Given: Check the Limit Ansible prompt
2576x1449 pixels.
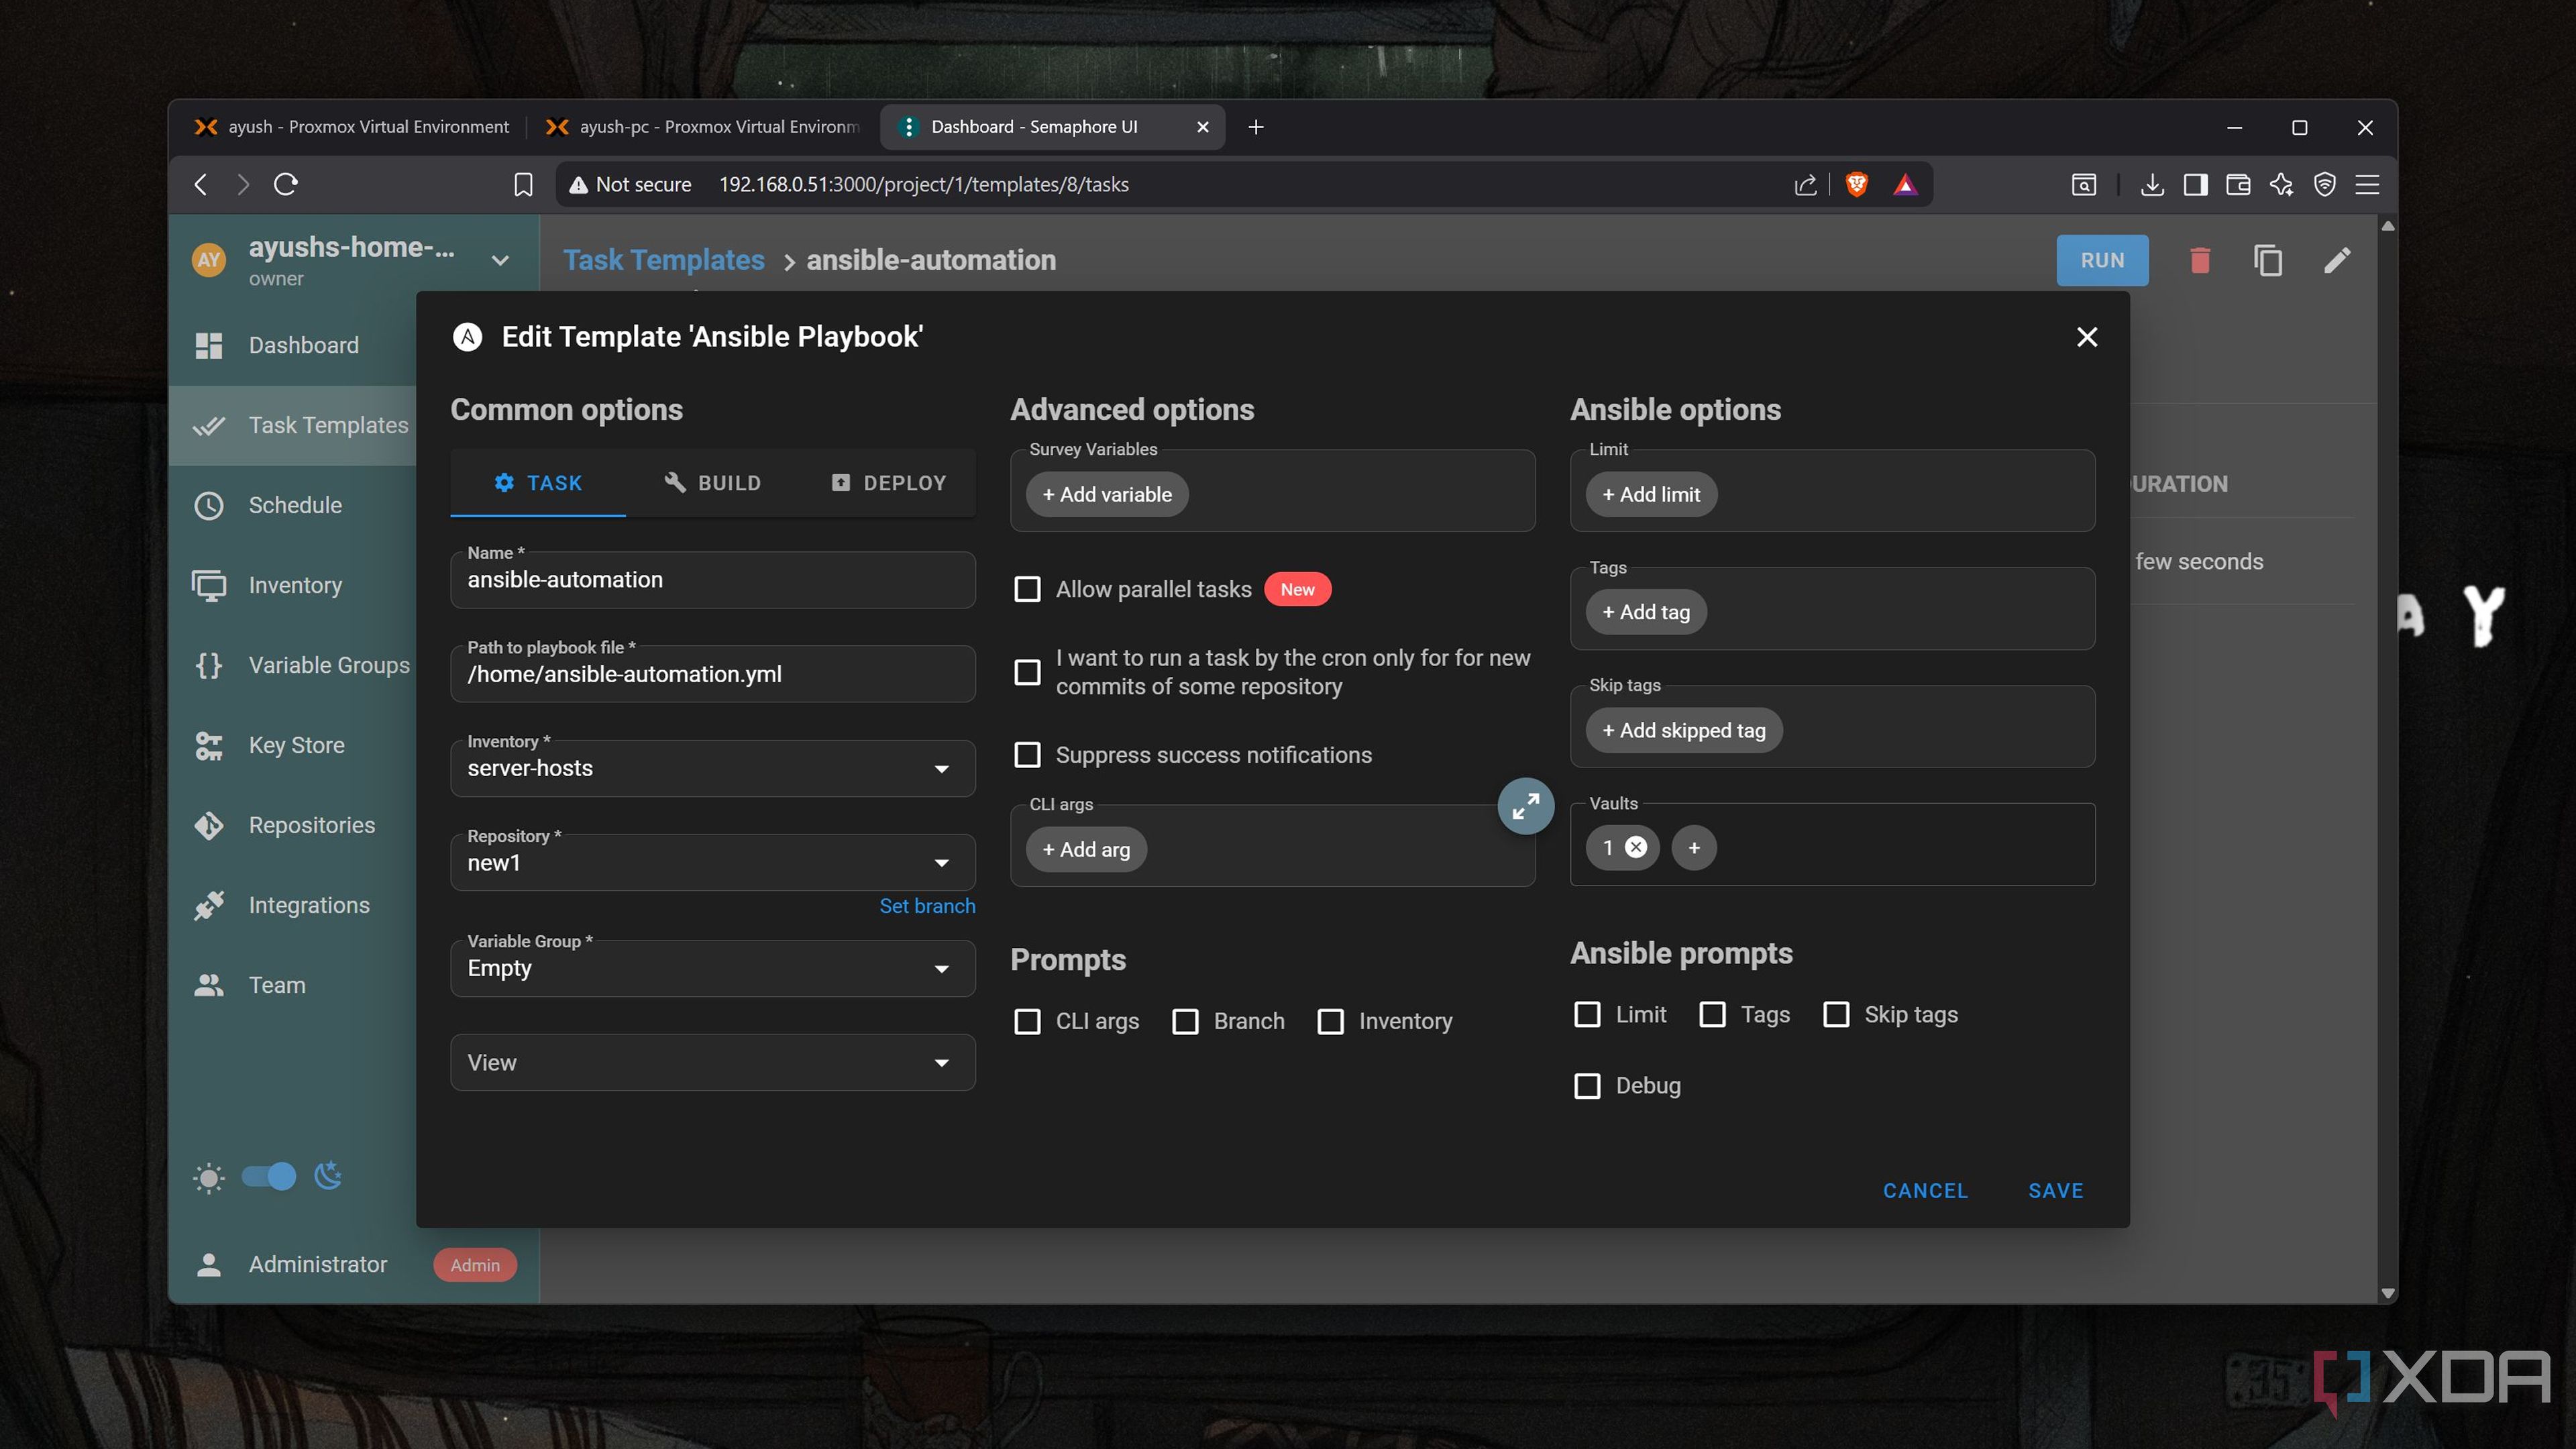Looking at the screenshot, I should 1587,1015.
